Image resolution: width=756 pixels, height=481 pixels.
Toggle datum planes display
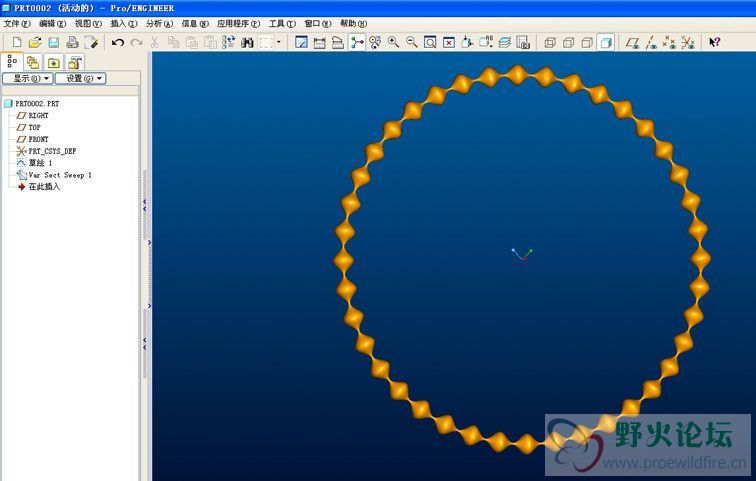coord(633,42)
